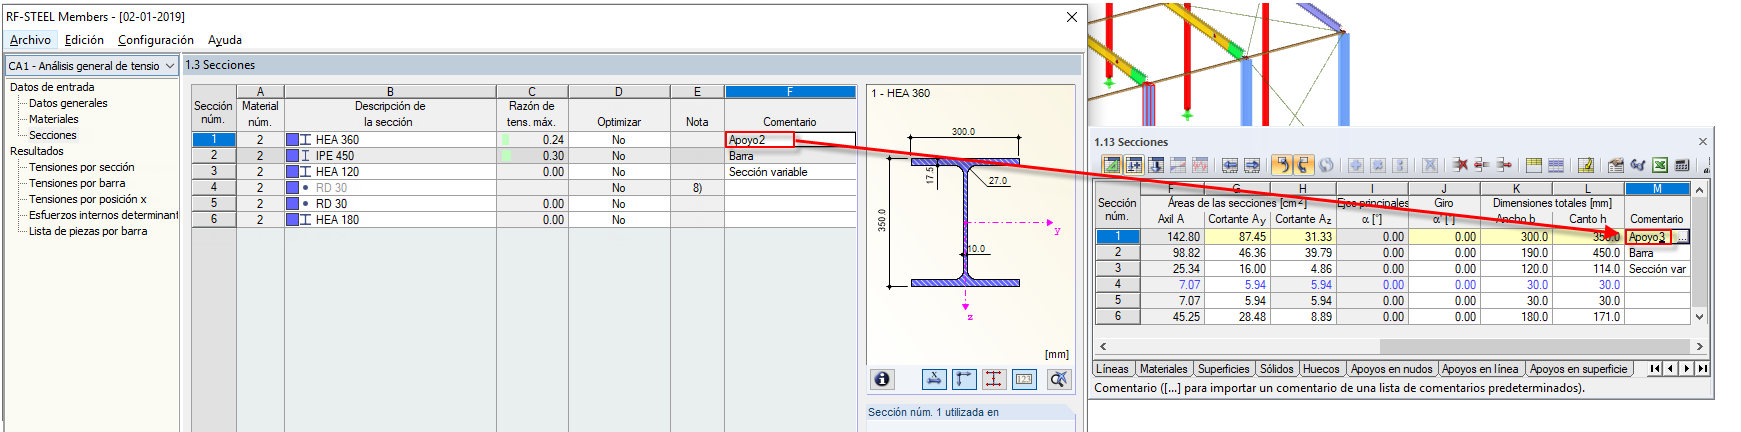Image resolution: width=1741 pixels, height=432 pixels.
Task: Select Tensiones por posición x tree item
Action: tap(88, 199)
